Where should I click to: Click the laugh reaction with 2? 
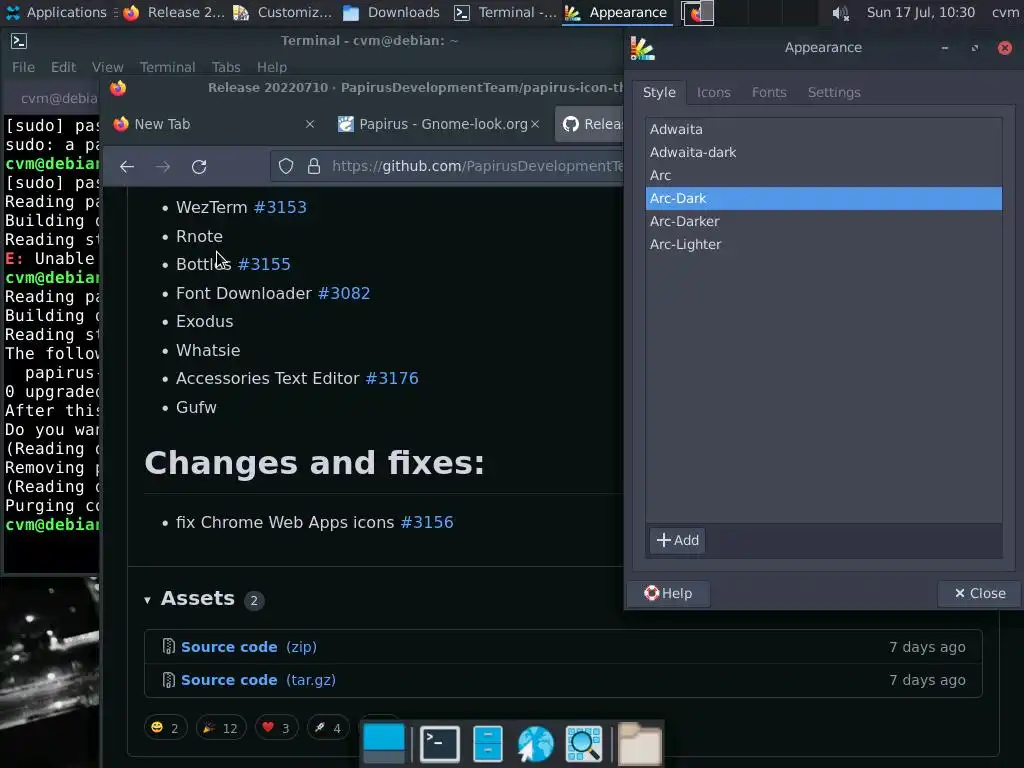165,728
